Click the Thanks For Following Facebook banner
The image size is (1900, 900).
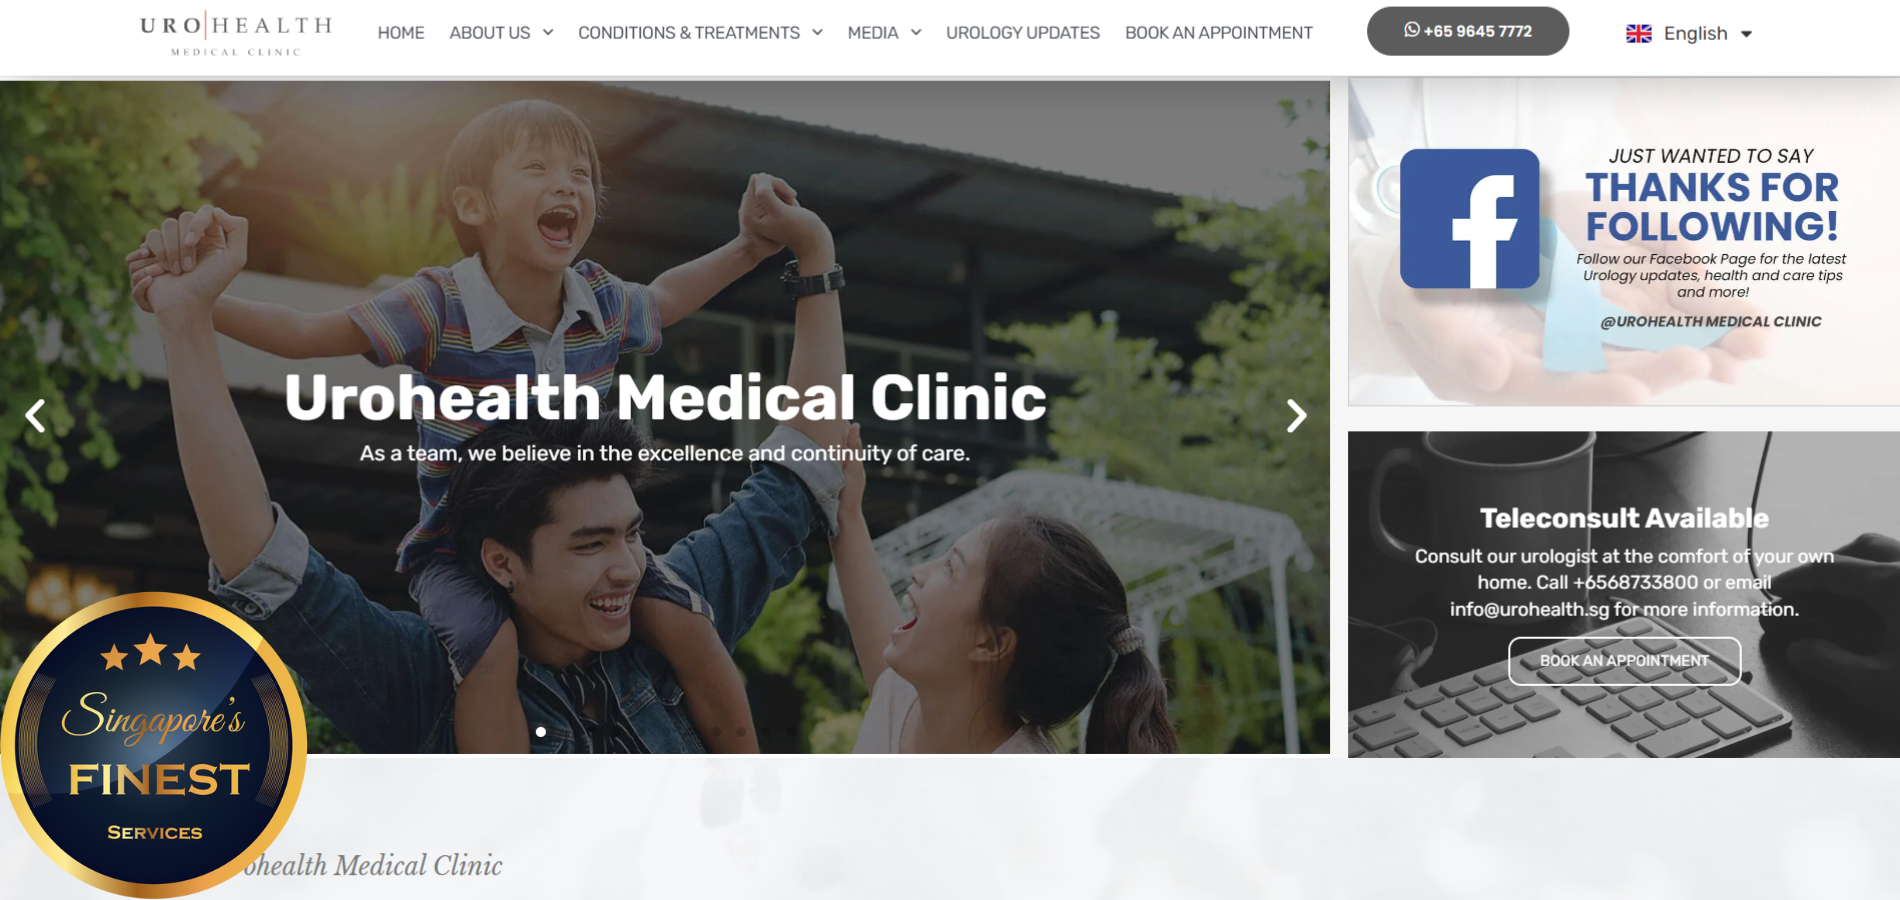[1623, 241]
